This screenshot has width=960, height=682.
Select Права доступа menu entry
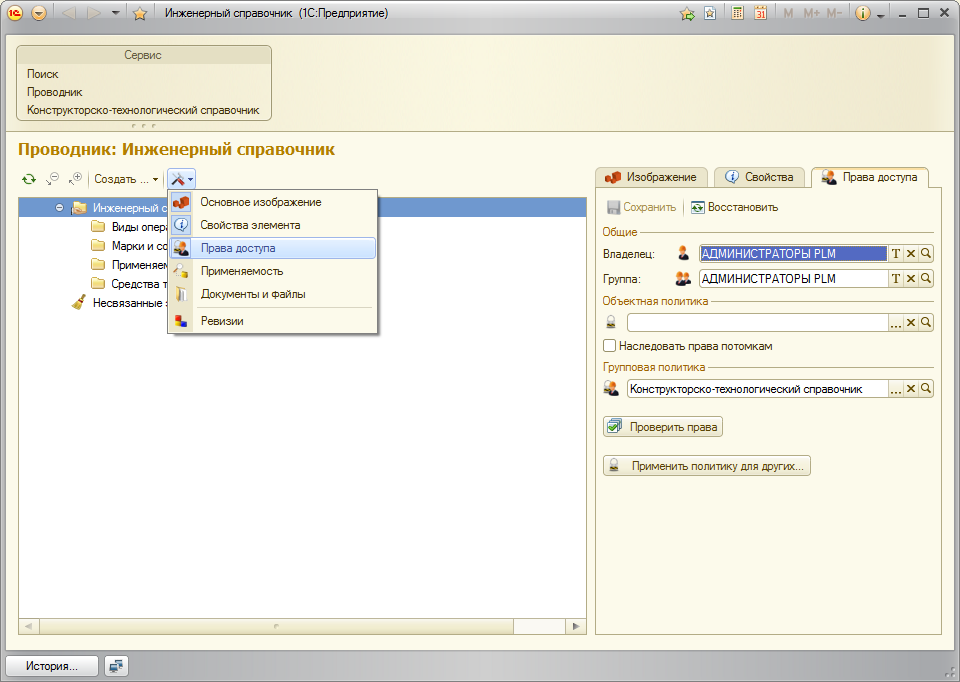[238, 248]
